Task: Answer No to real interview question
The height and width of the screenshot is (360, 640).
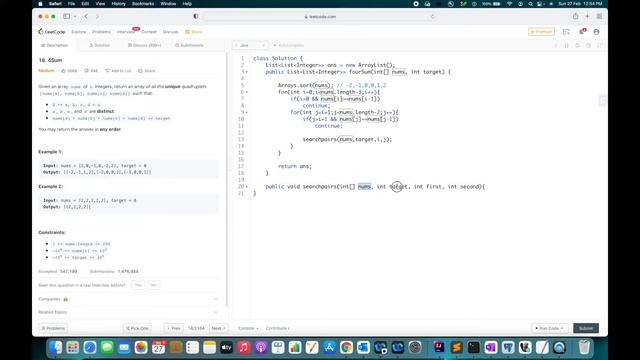Action: tap(153, 285)
